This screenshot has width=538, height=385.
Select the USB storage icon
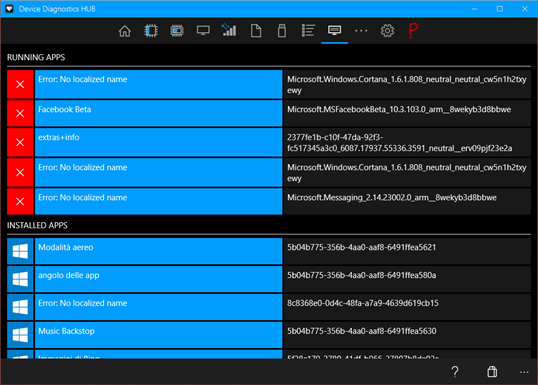(282, 31)
